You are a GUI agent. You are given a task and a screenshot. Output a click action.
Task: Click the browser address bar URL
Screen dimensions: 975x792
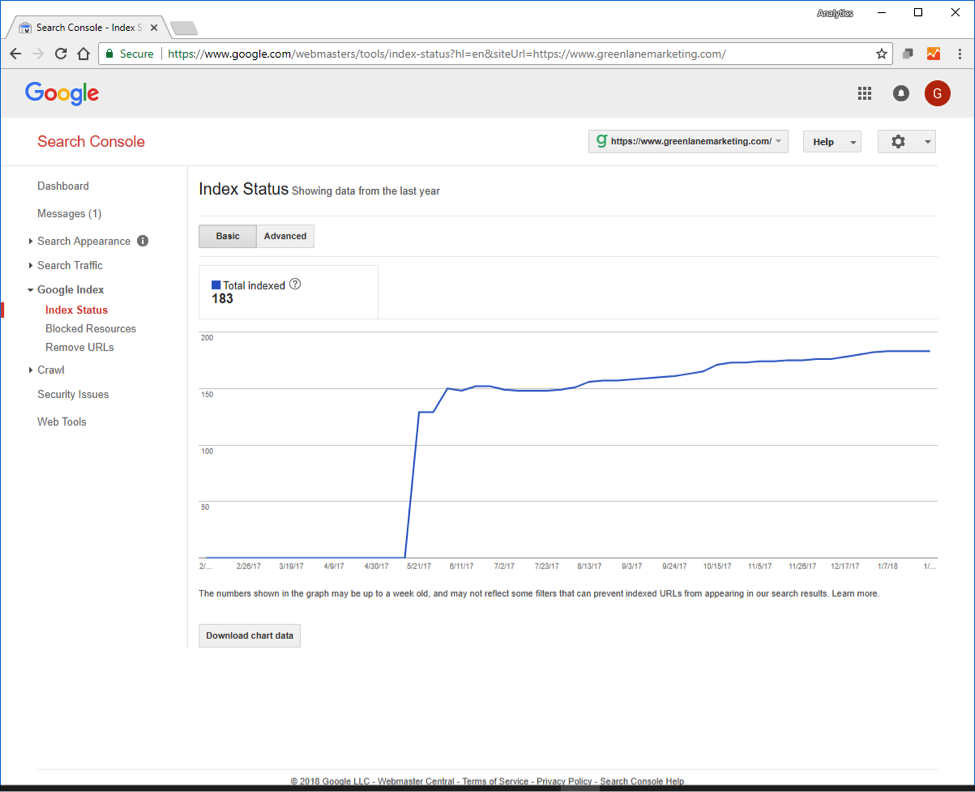[446, 54]
